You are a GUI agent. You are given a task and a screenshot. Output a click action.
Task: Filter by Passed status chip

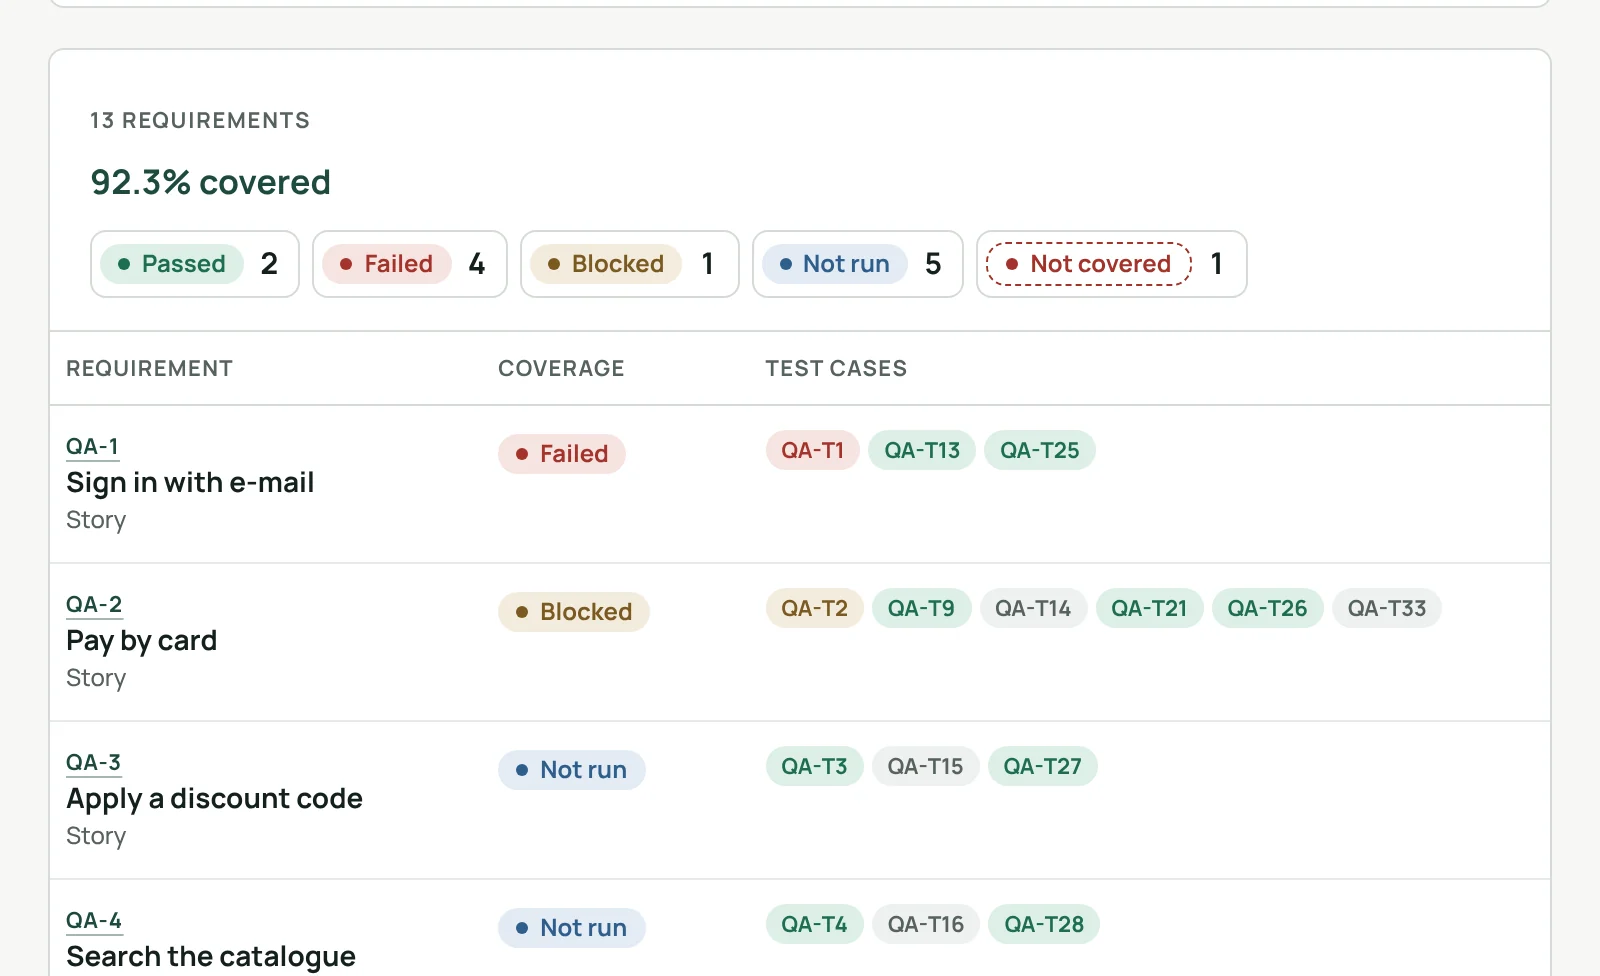[195, 264]
